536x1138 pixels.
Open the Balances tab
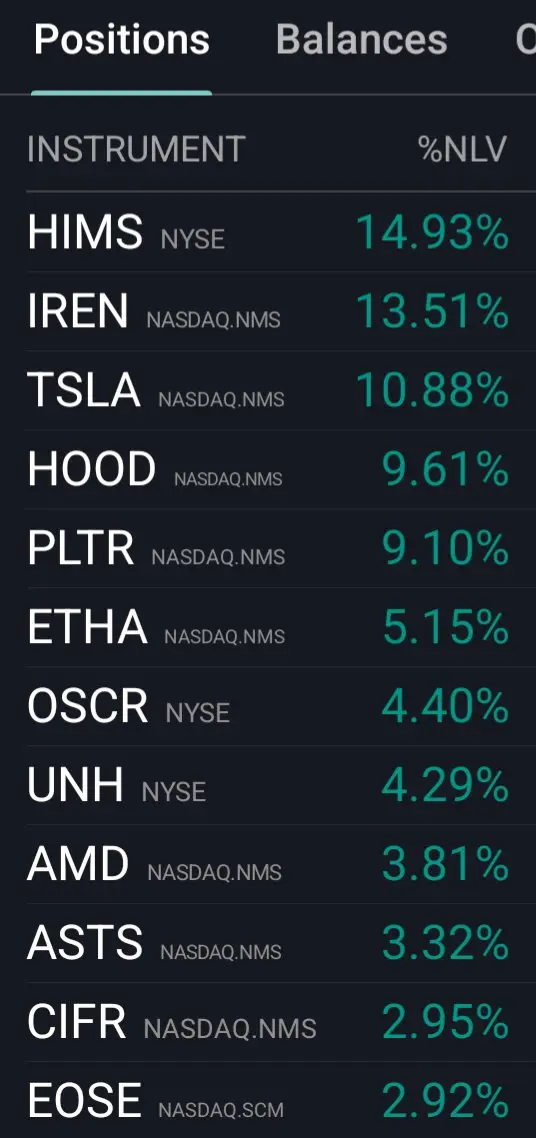[x=361, y=39]
